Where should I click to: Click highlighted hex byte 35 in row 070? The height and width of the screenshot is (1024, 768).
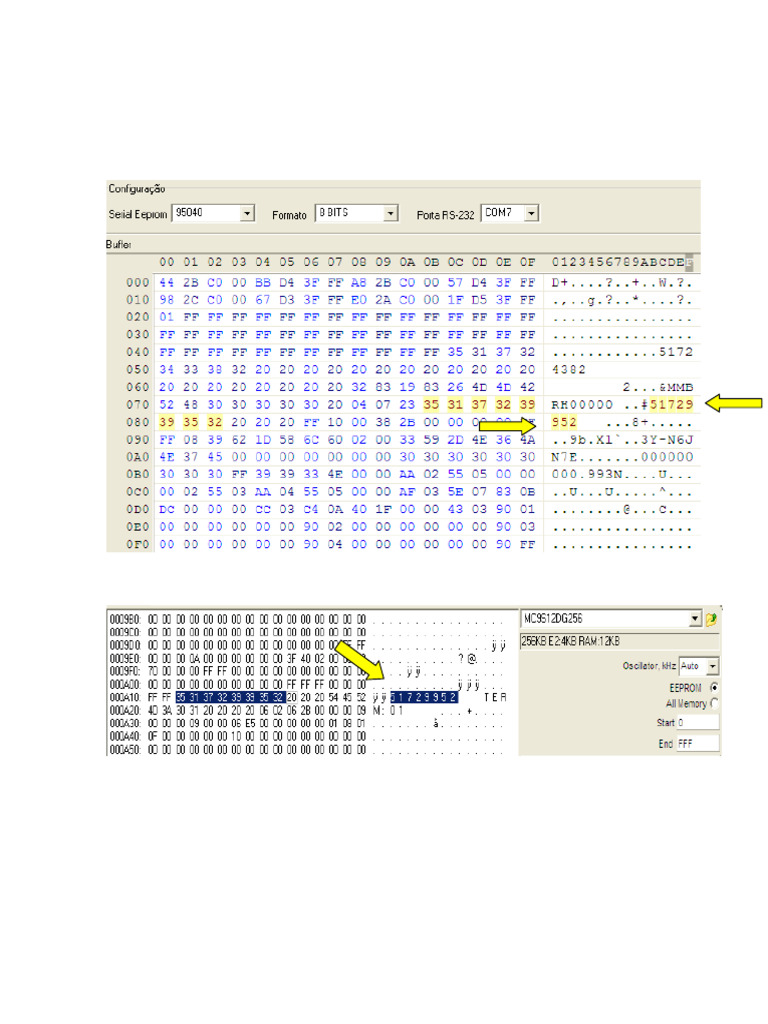pos(431,404)
